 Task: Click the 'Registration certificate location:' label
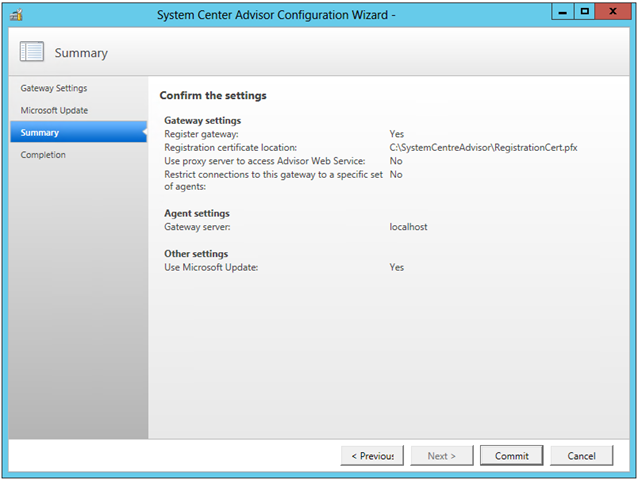click(230, 147)
